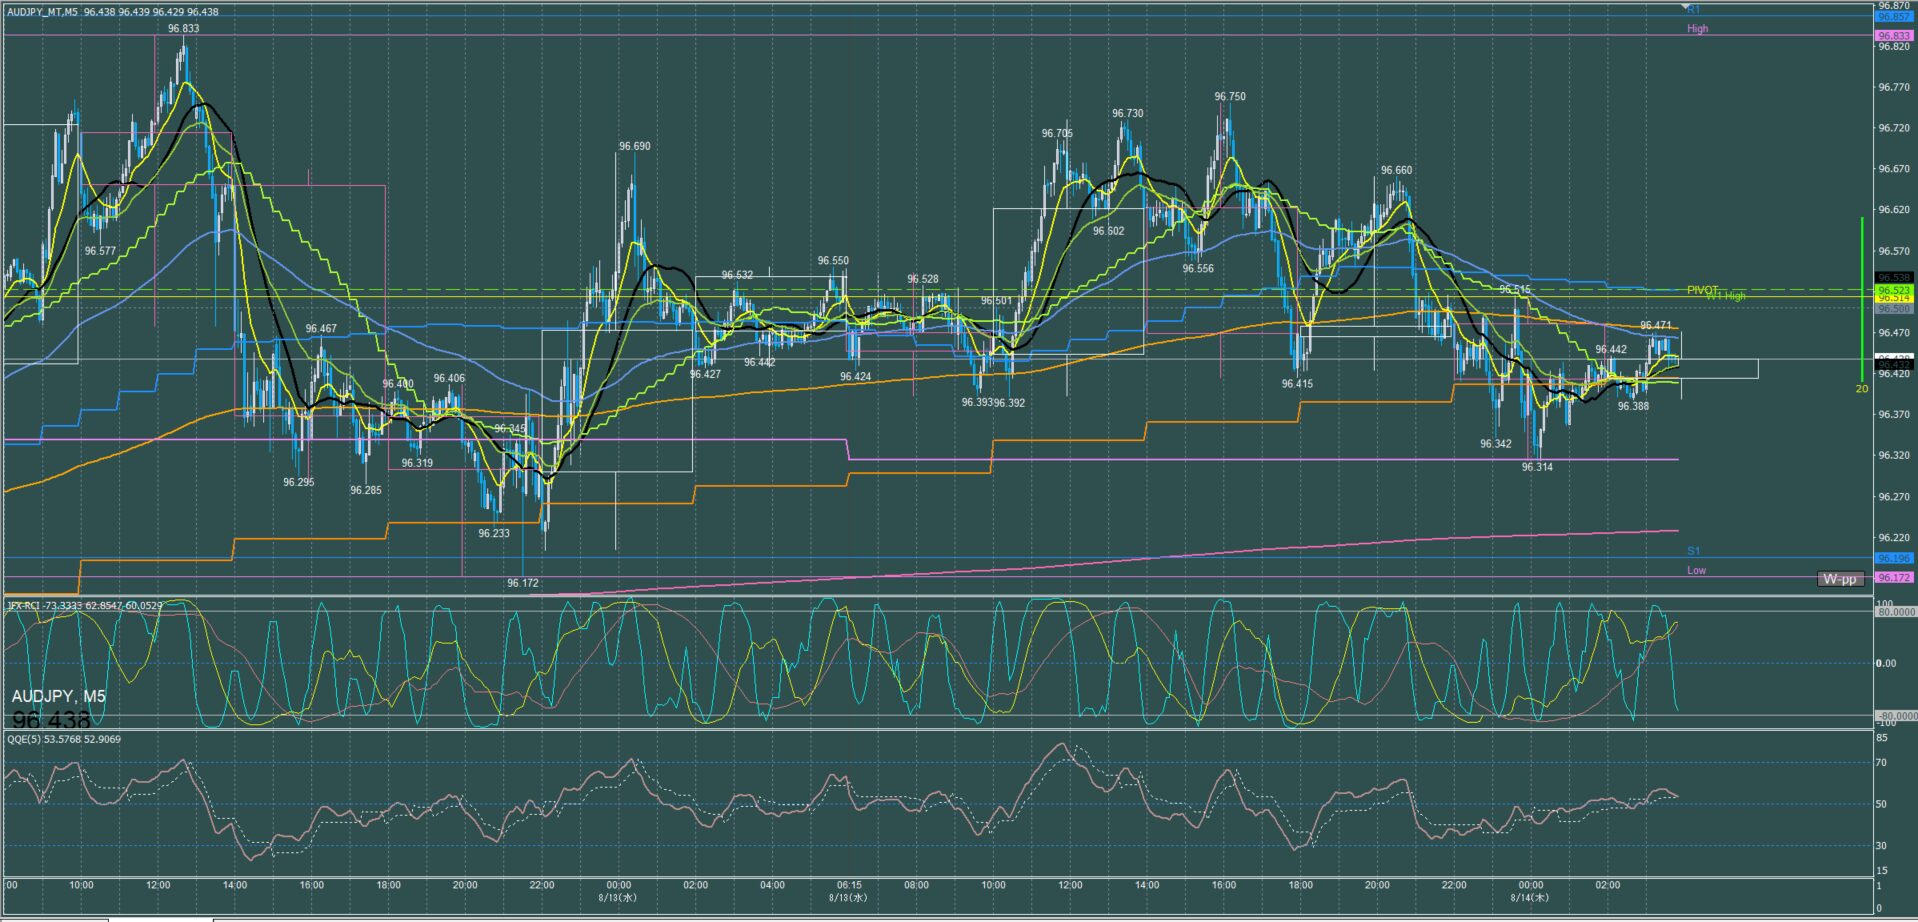This screenshot has width=1918, height=922.
Task: Click the 96.556 price label
Action: [x=1198, y=269]
